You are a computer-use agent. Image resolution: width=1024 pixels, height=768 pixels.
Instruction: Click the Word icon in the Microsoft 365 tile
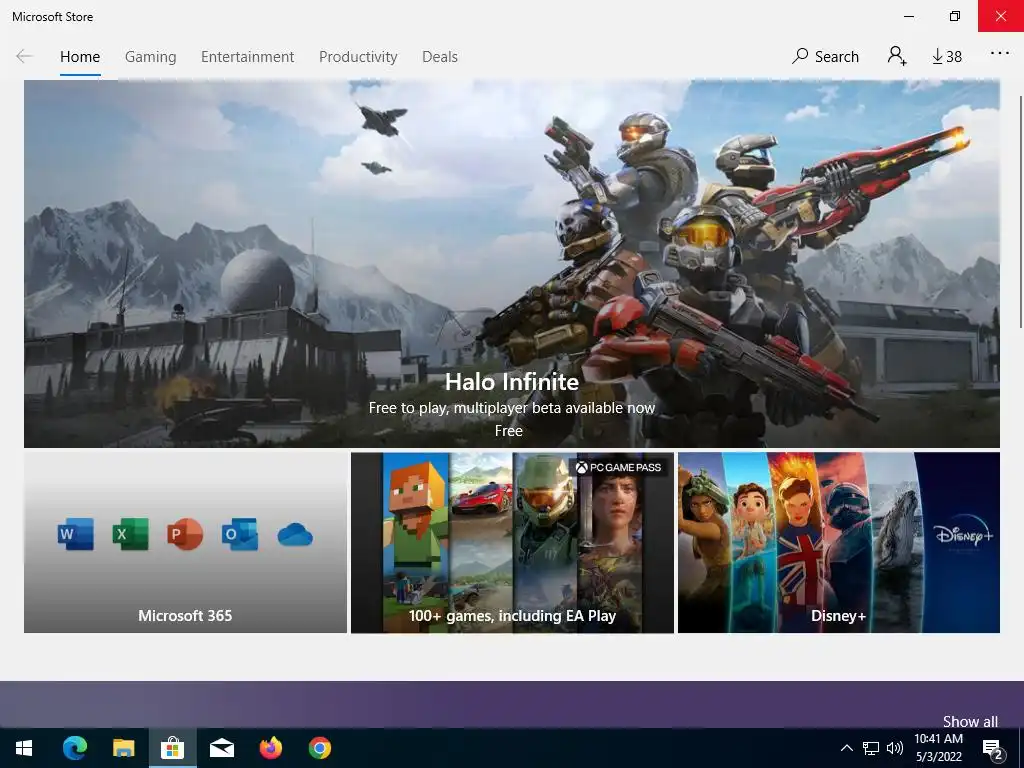pos(75,534)
